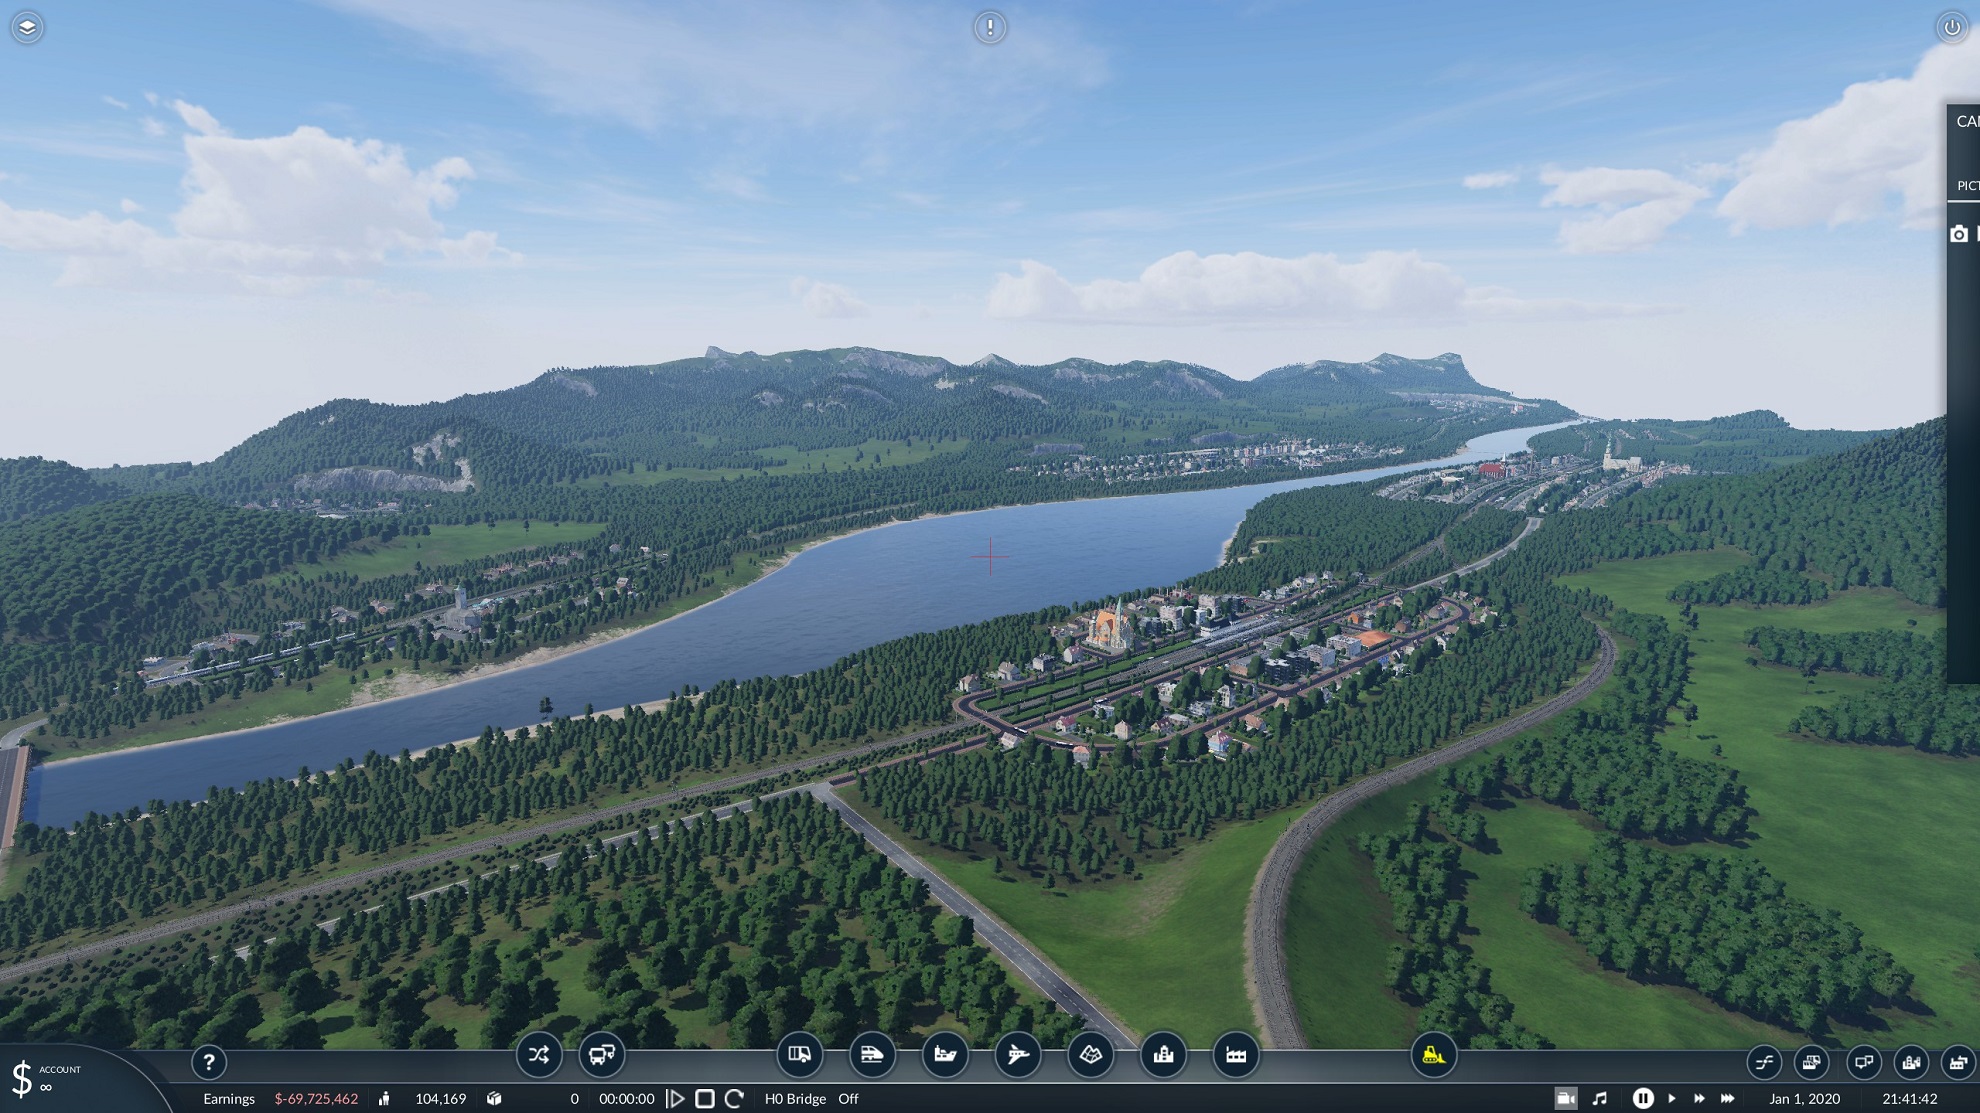Click the population count 104,169

click(440, 1099)
